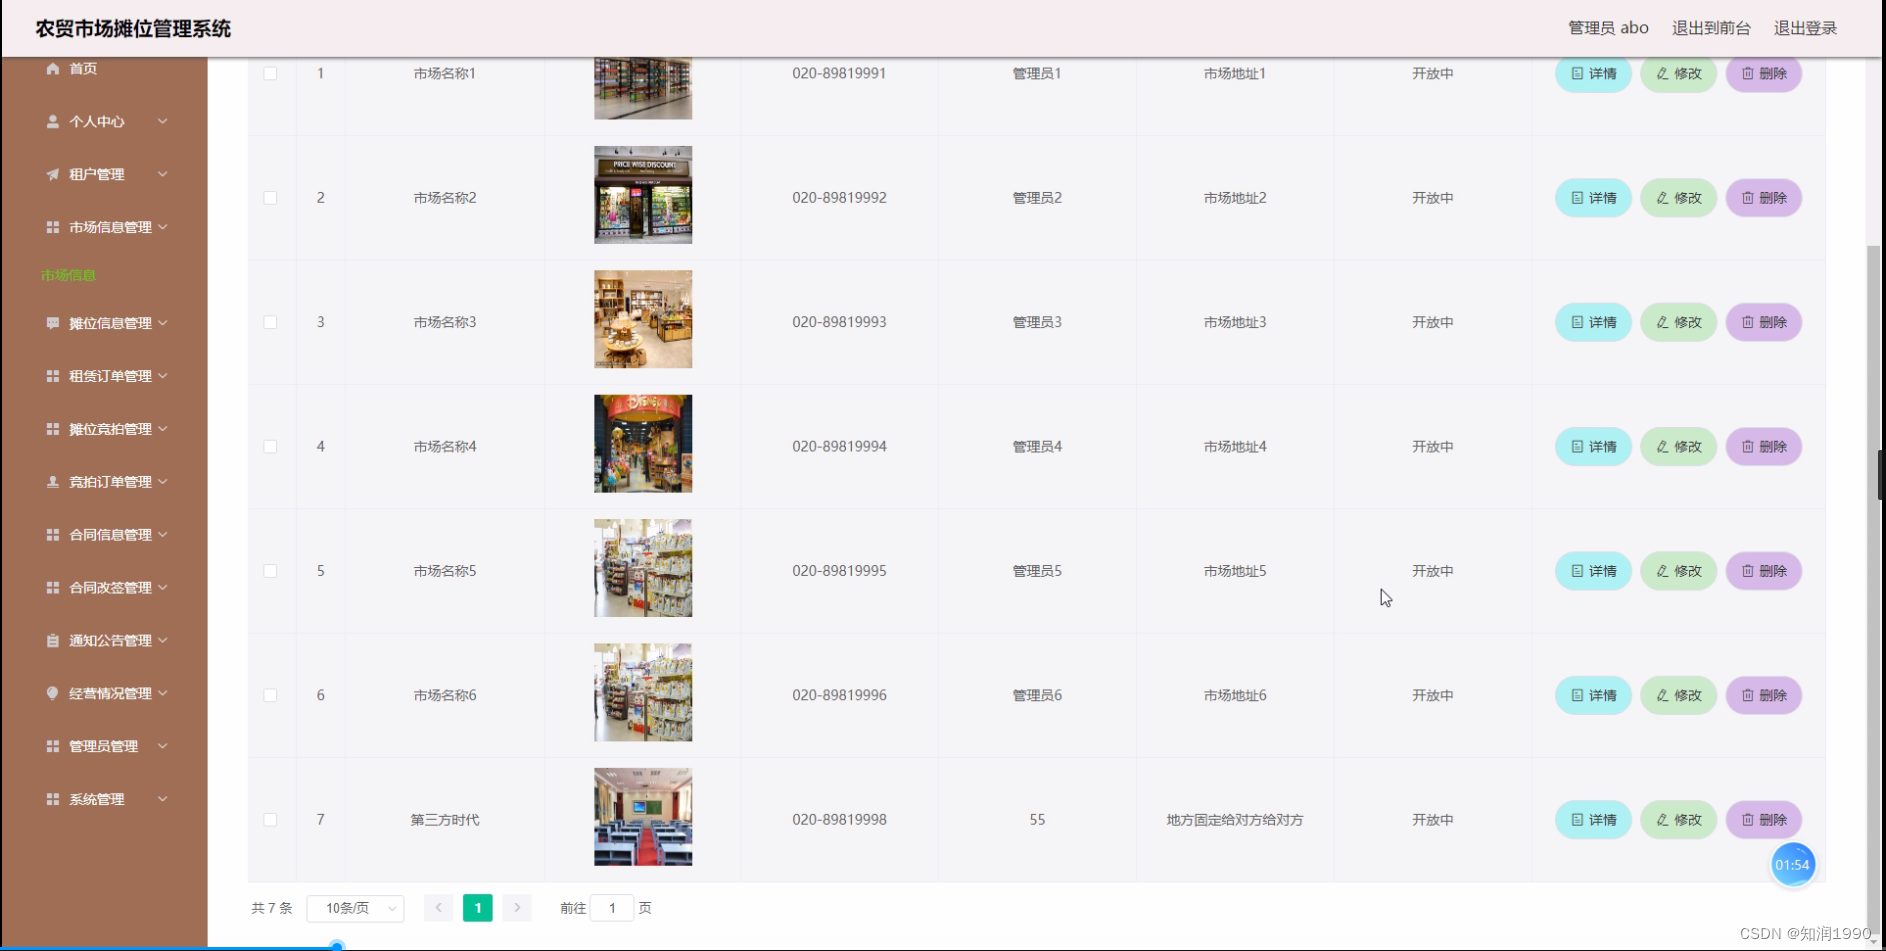Check the checkbox on 第三方时代 row
1886x951 pixels.
click(x=270, y=819)
